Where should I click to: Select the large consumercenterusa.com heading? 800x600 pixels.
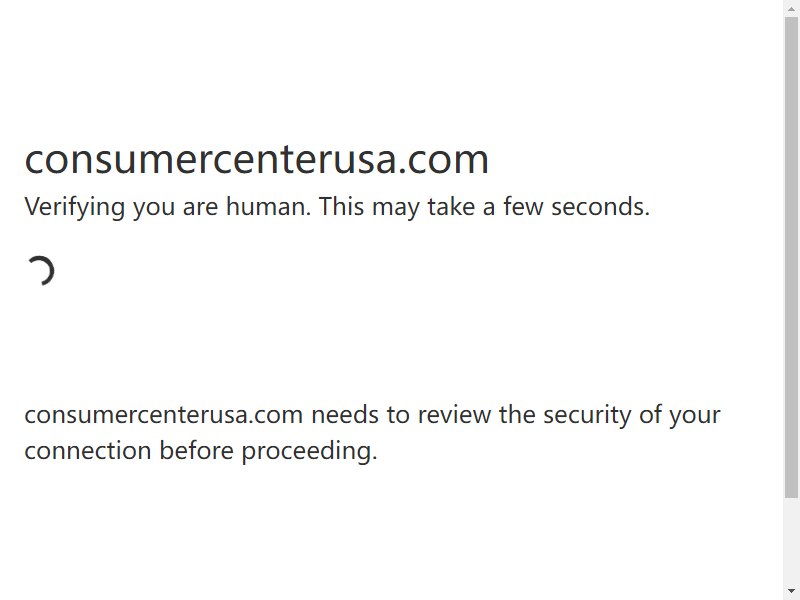257,159
